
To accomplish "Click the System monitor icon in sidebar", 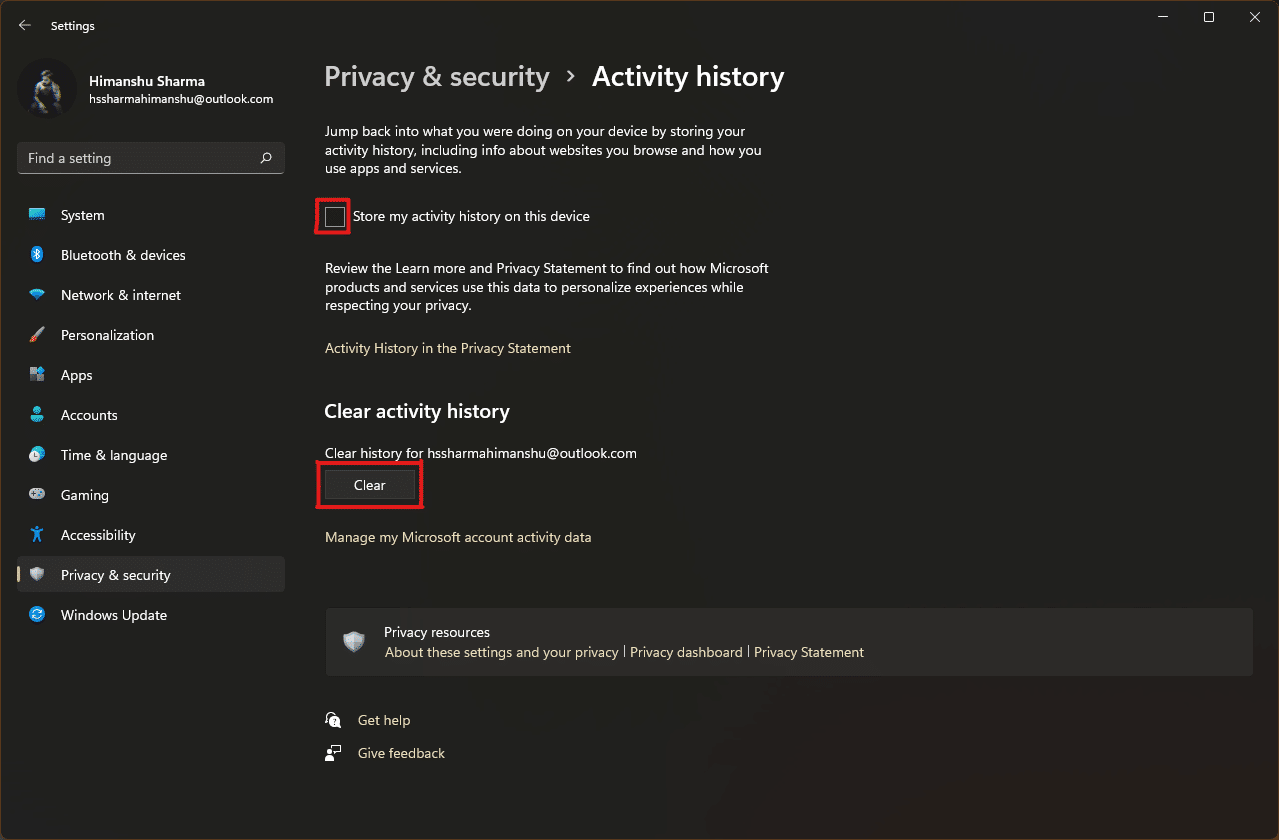I will click(x=37, y=215).
